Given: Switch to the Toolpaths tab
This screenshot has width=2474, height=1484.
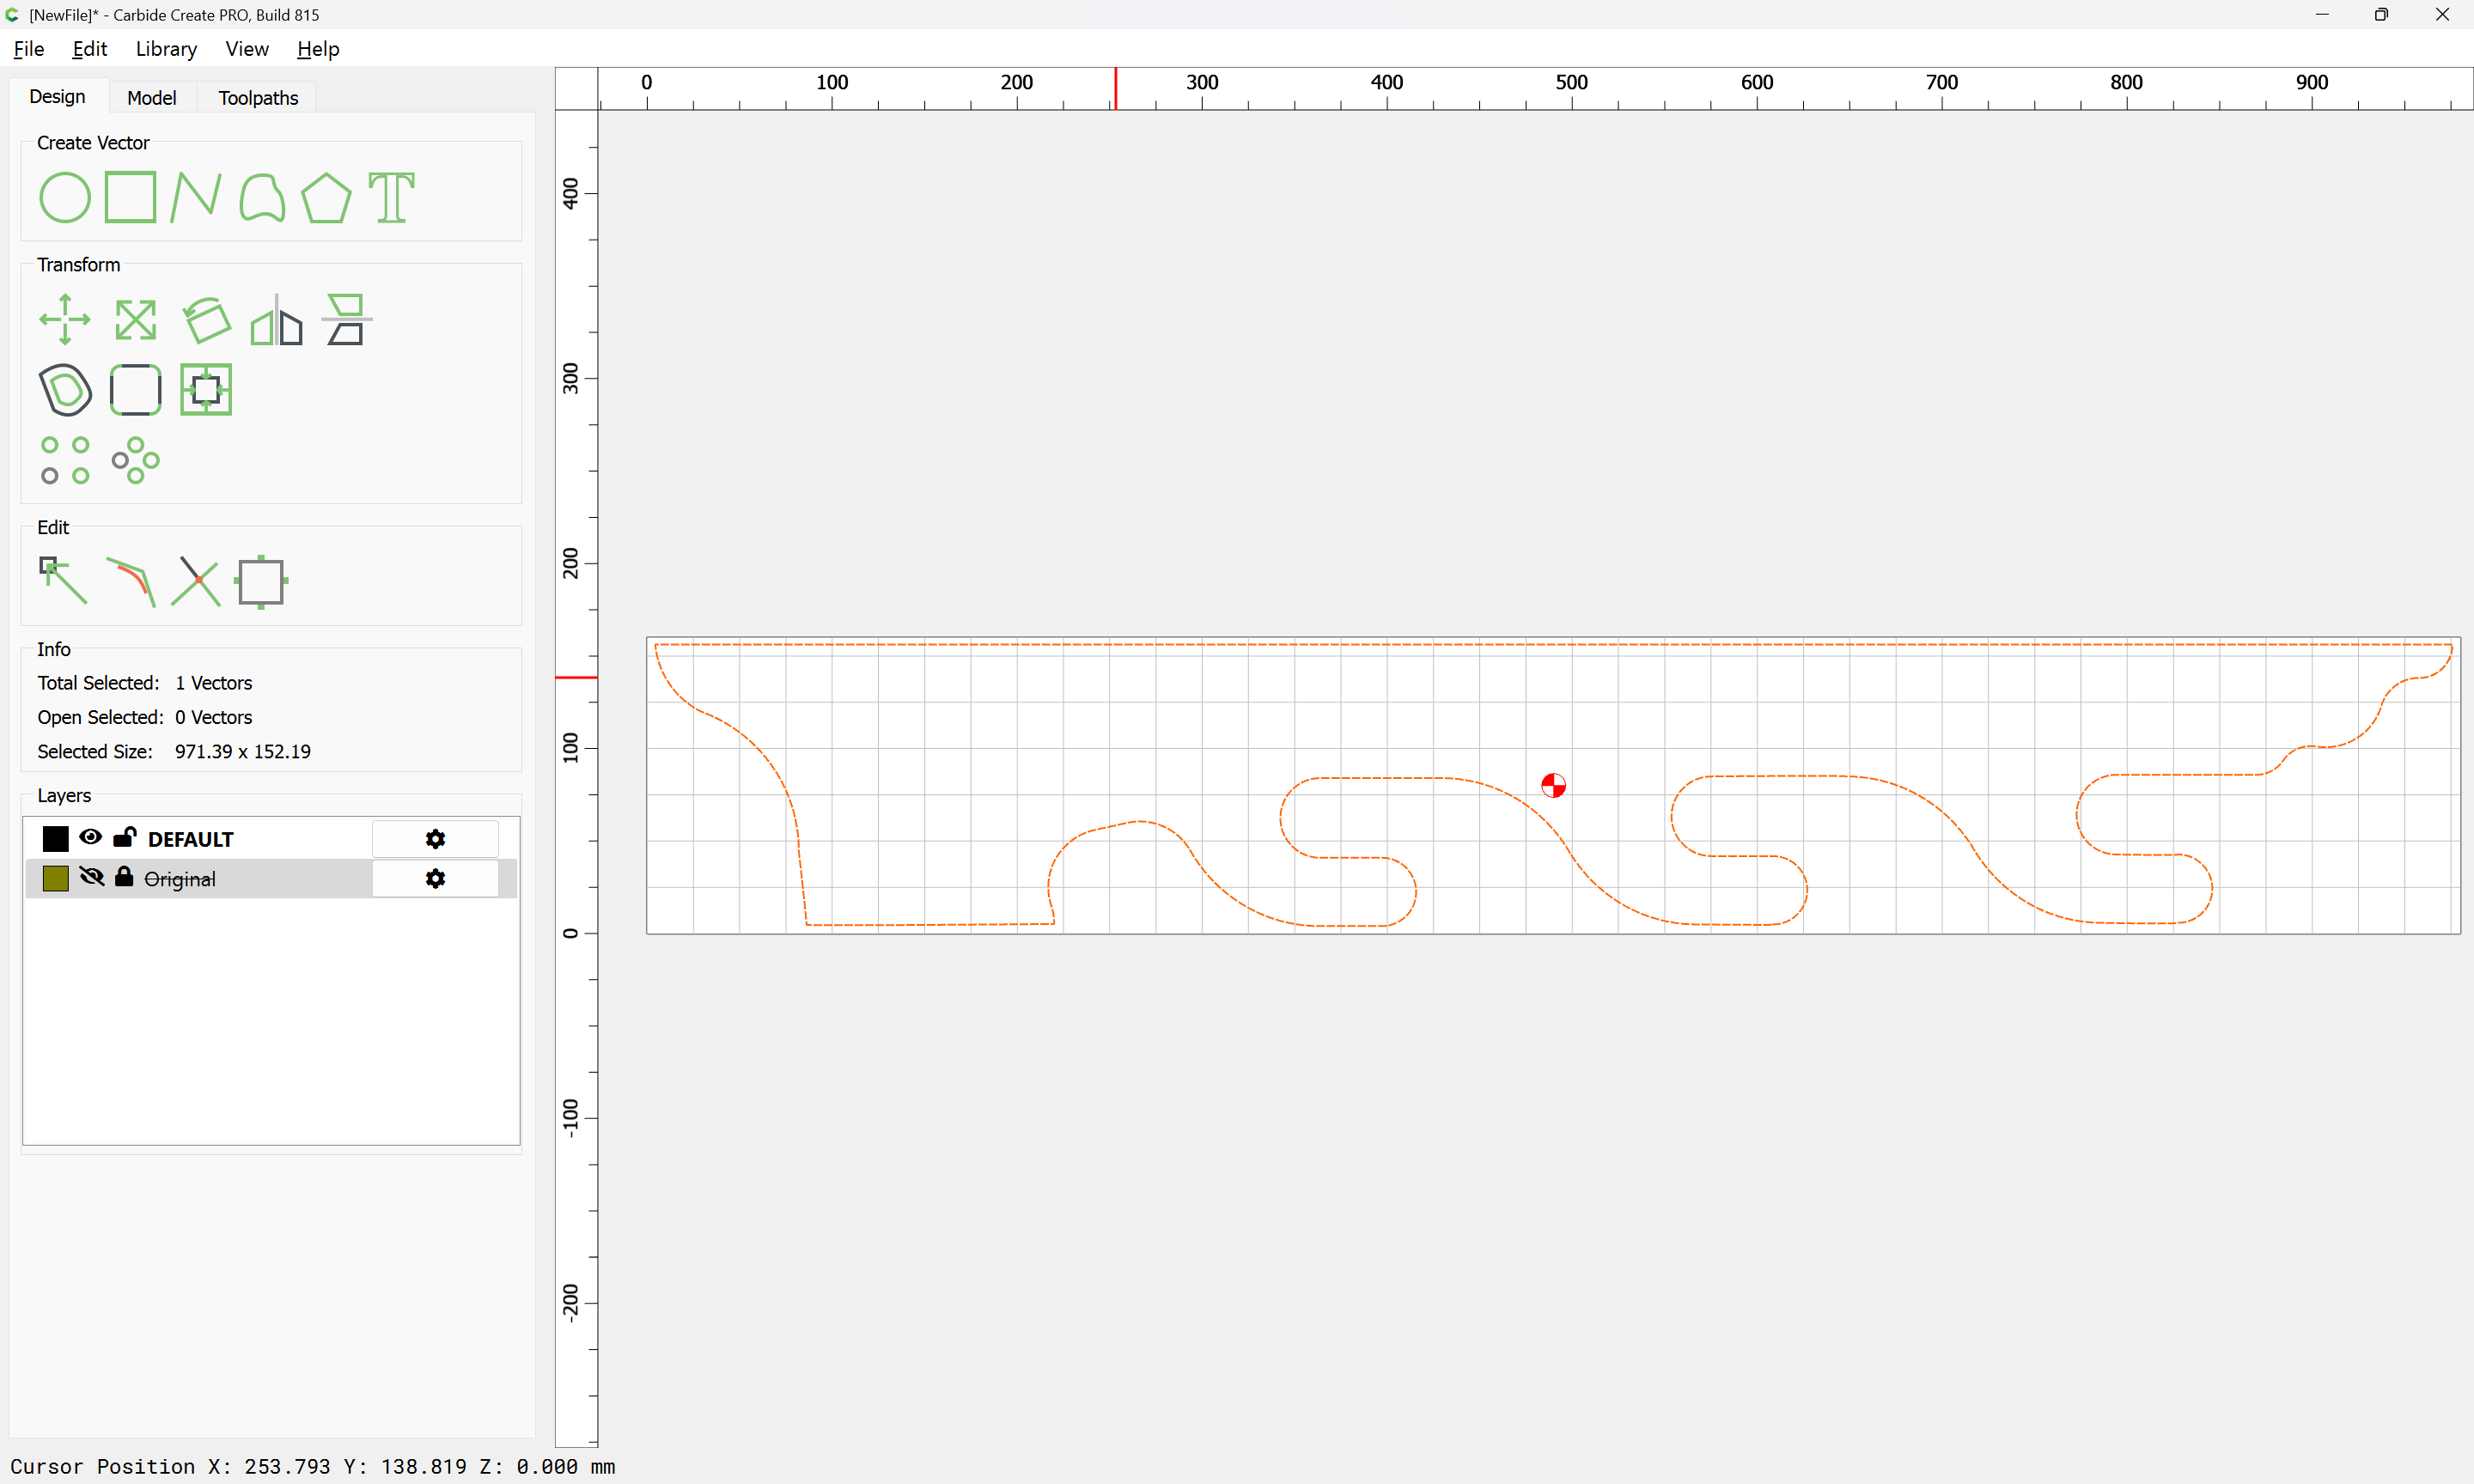Looking at the screenshot, I should pyautogui.click(x=258, y=97).
